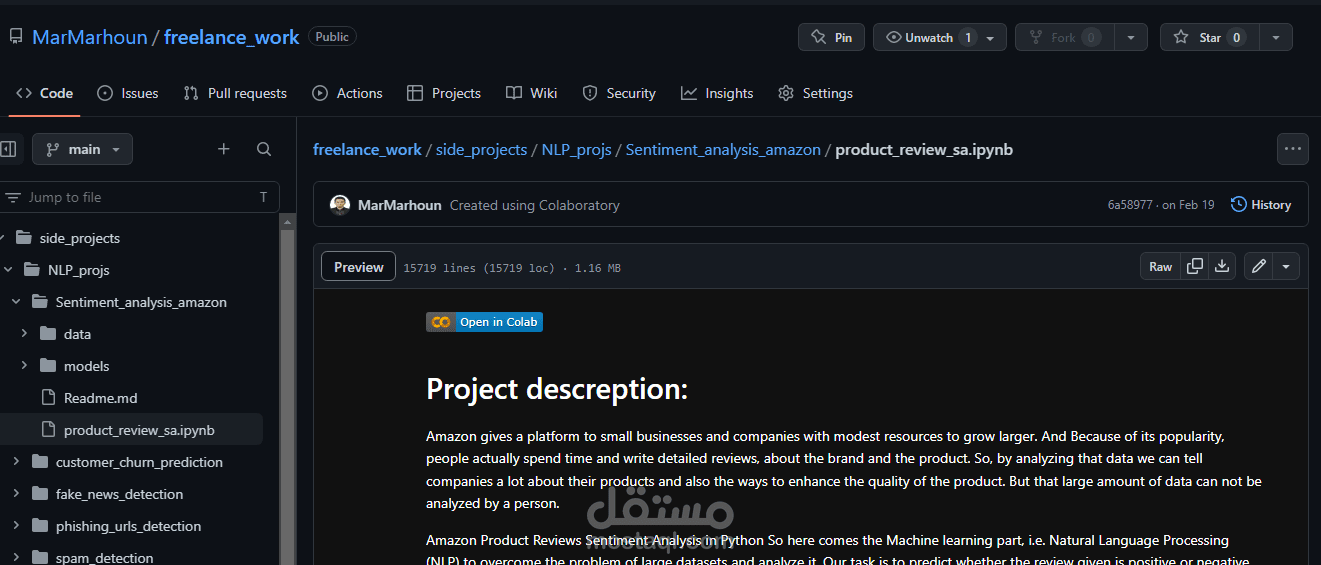This screenshot has width=1321, height=565.
Task: Open the Actions tab
Action: 347,93
